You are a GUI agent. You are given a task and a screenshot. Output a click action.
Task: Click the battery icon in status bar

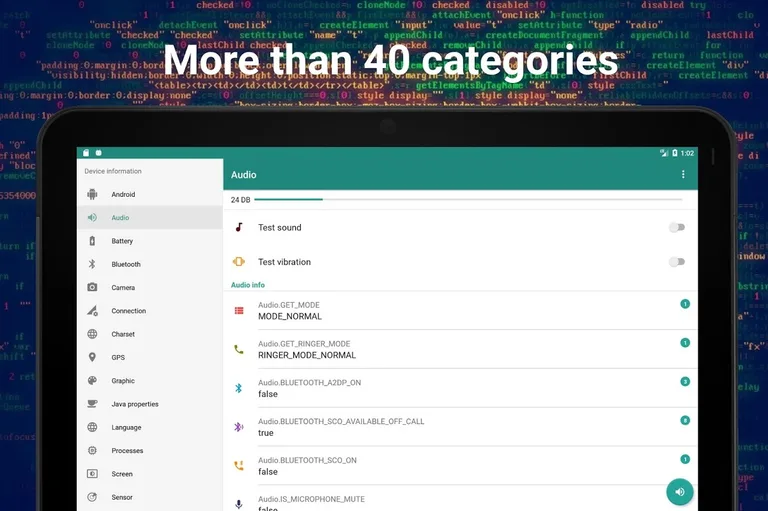675,153
